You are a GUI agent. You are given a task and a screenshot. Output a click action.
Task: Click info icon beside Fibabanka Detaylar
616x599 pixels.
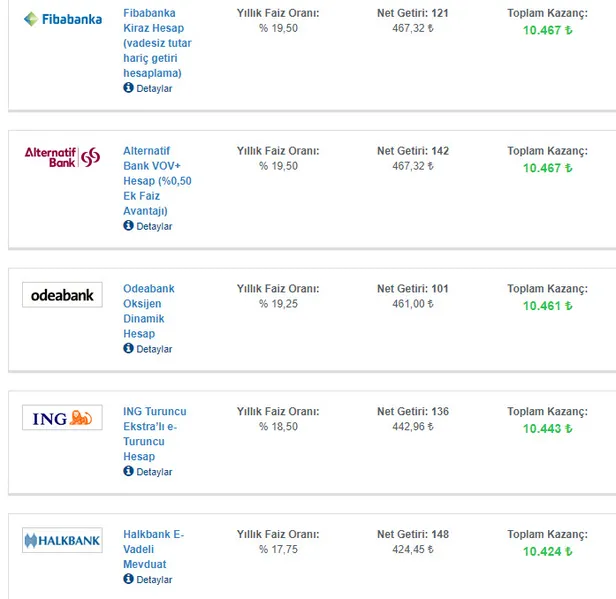pos(128,88)
